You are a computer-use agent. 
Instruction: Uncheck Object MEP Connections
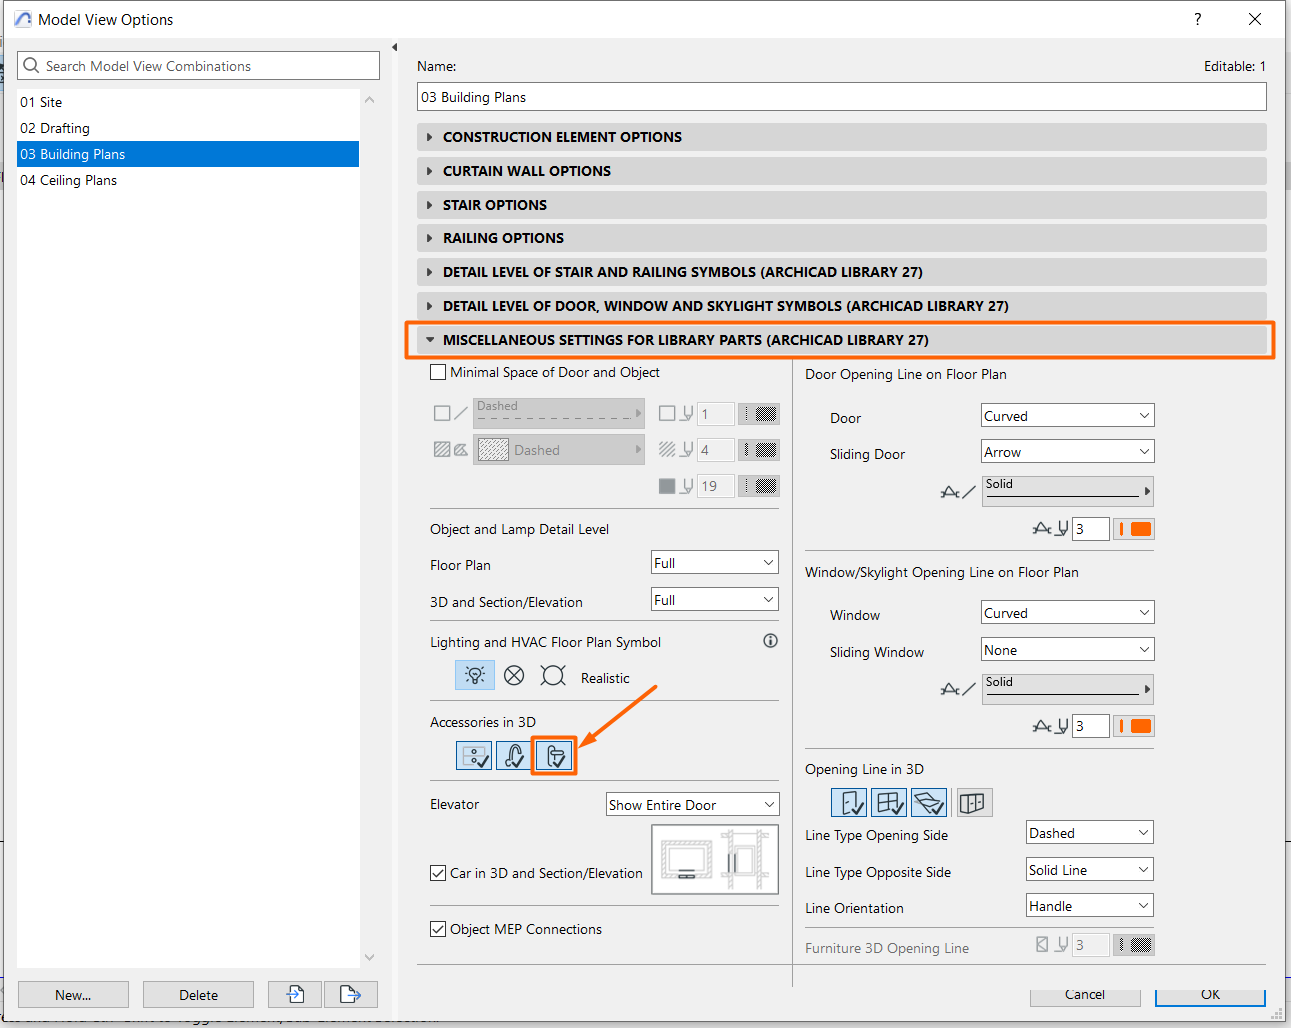pos(438,929)
